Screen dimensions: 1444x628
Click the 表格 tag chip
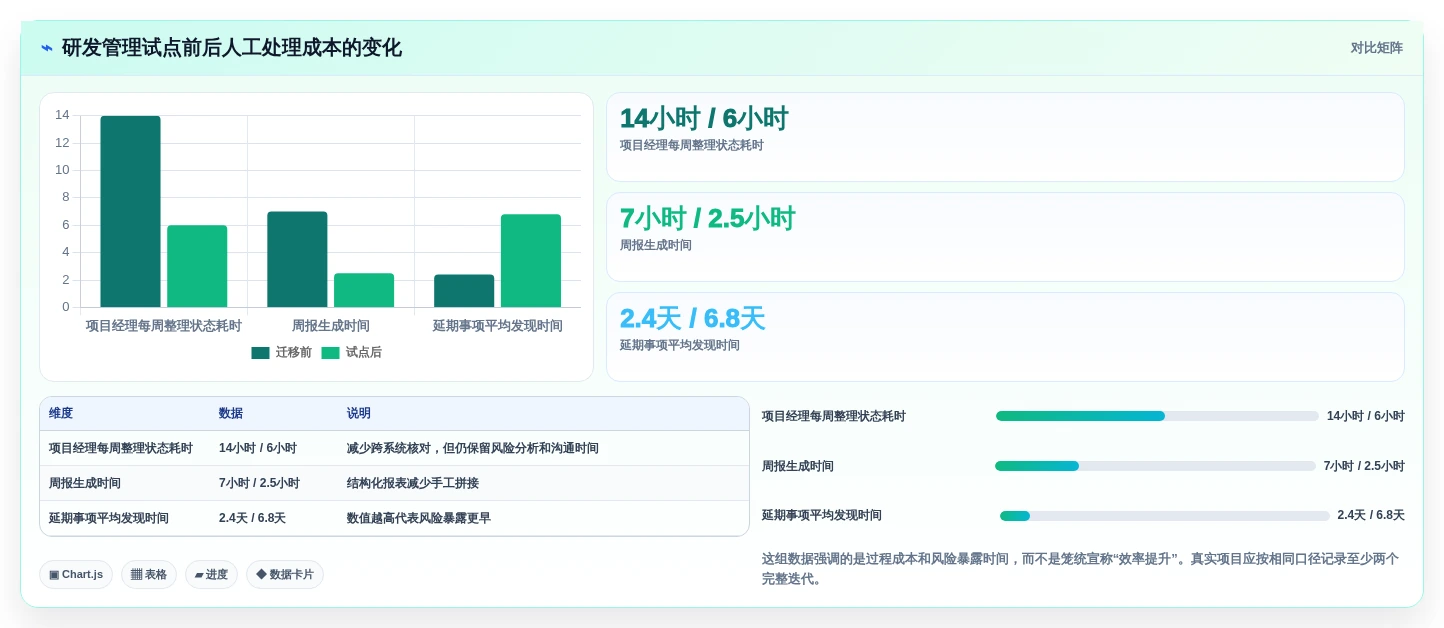[x=149, y=574]
